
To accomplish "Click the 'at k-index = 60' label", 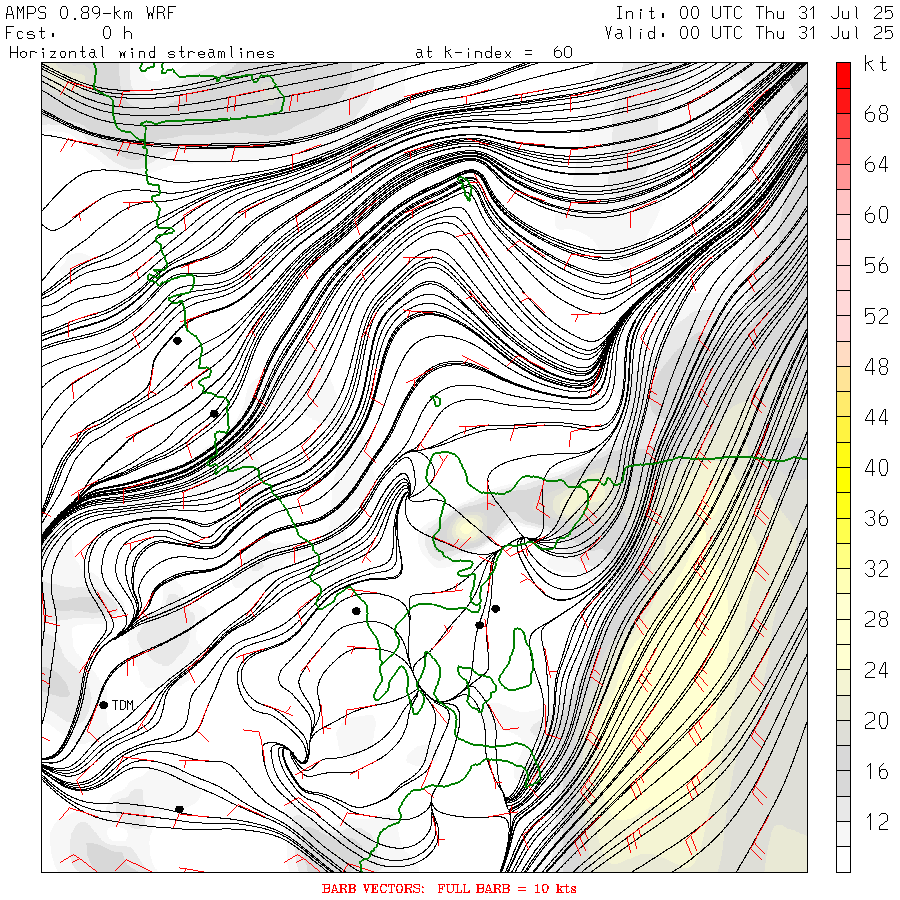I will coord(494,53).
